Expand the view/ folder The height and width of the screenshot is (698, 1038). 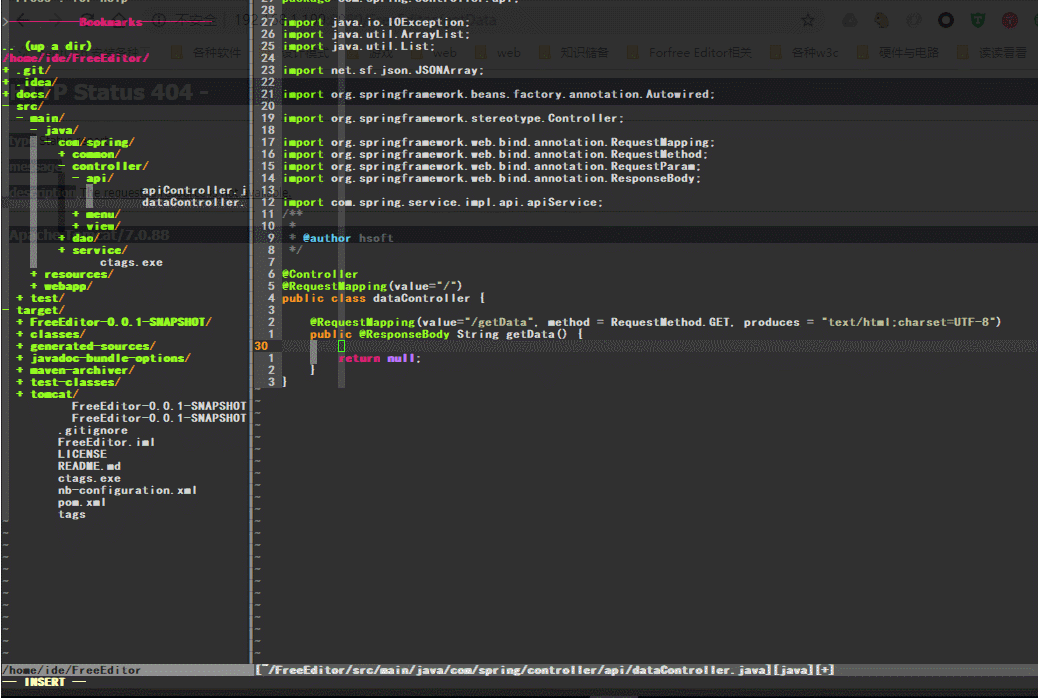point(103,226)
